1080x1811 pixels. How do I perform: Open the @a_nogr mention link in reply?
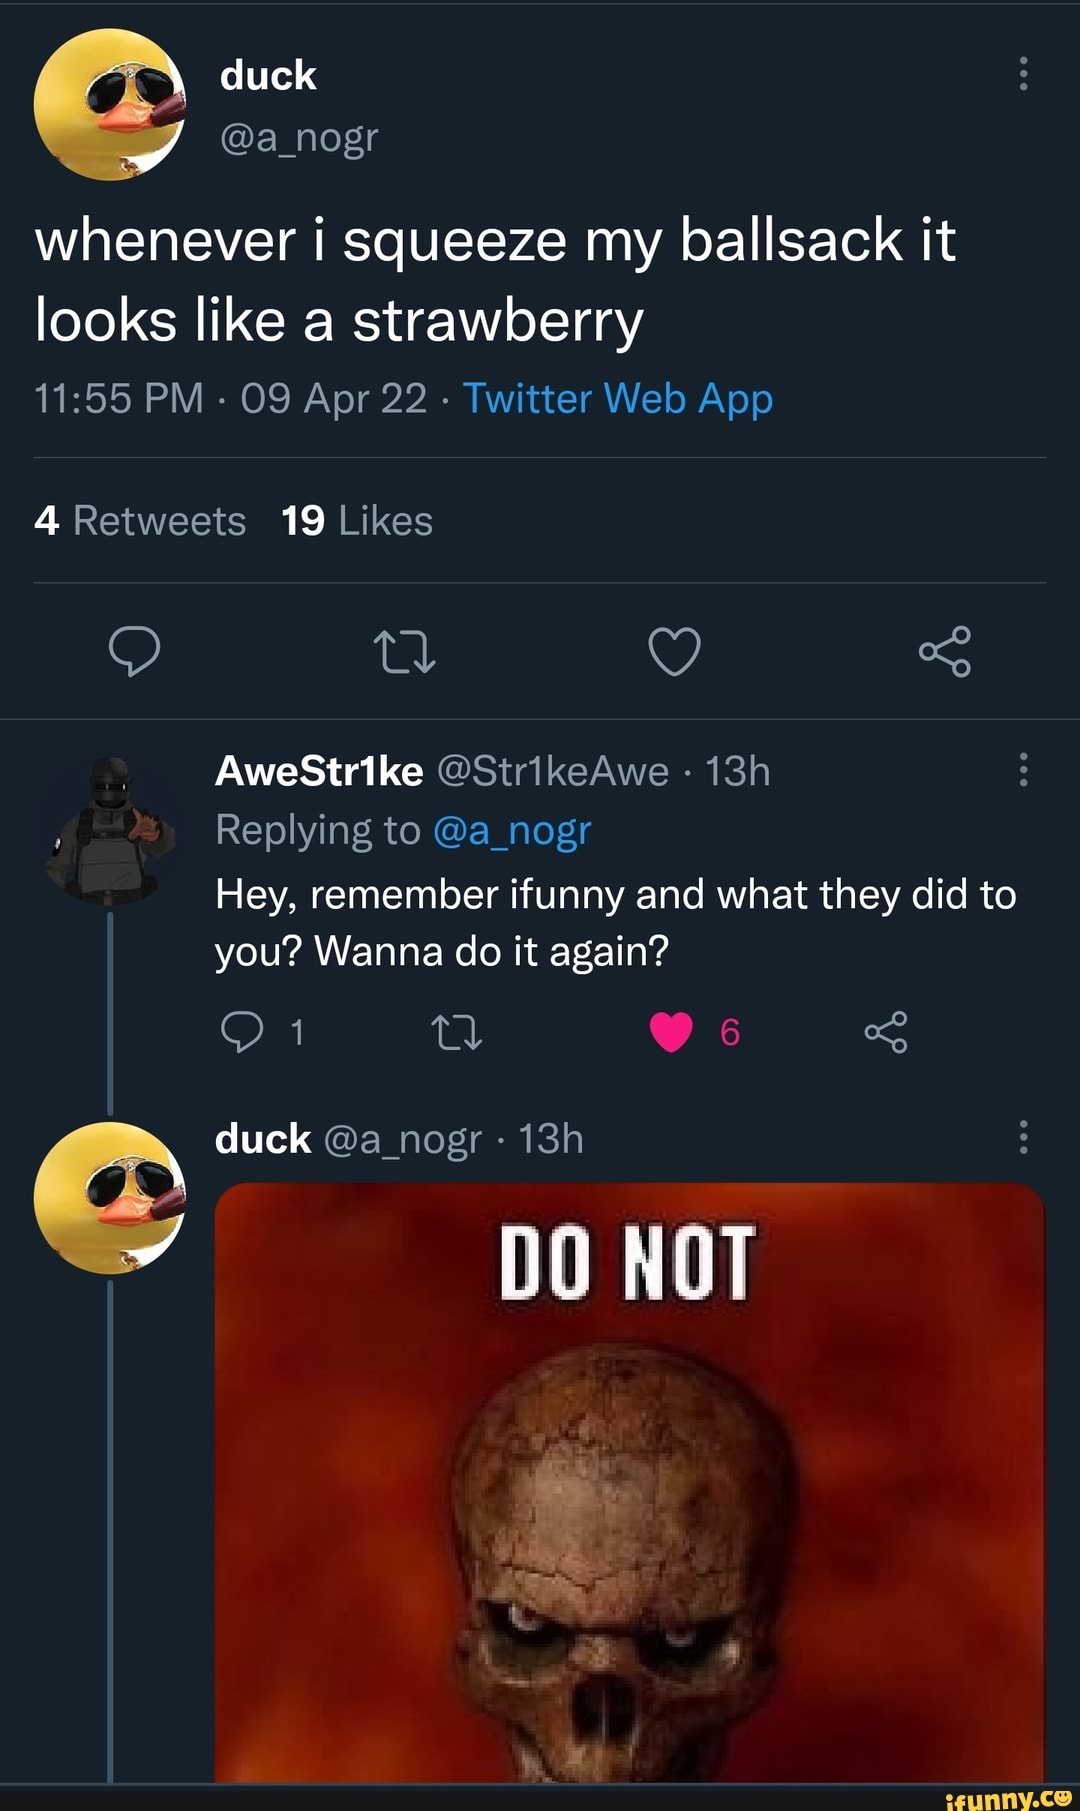pyautogui.click(x=512, y=830)
